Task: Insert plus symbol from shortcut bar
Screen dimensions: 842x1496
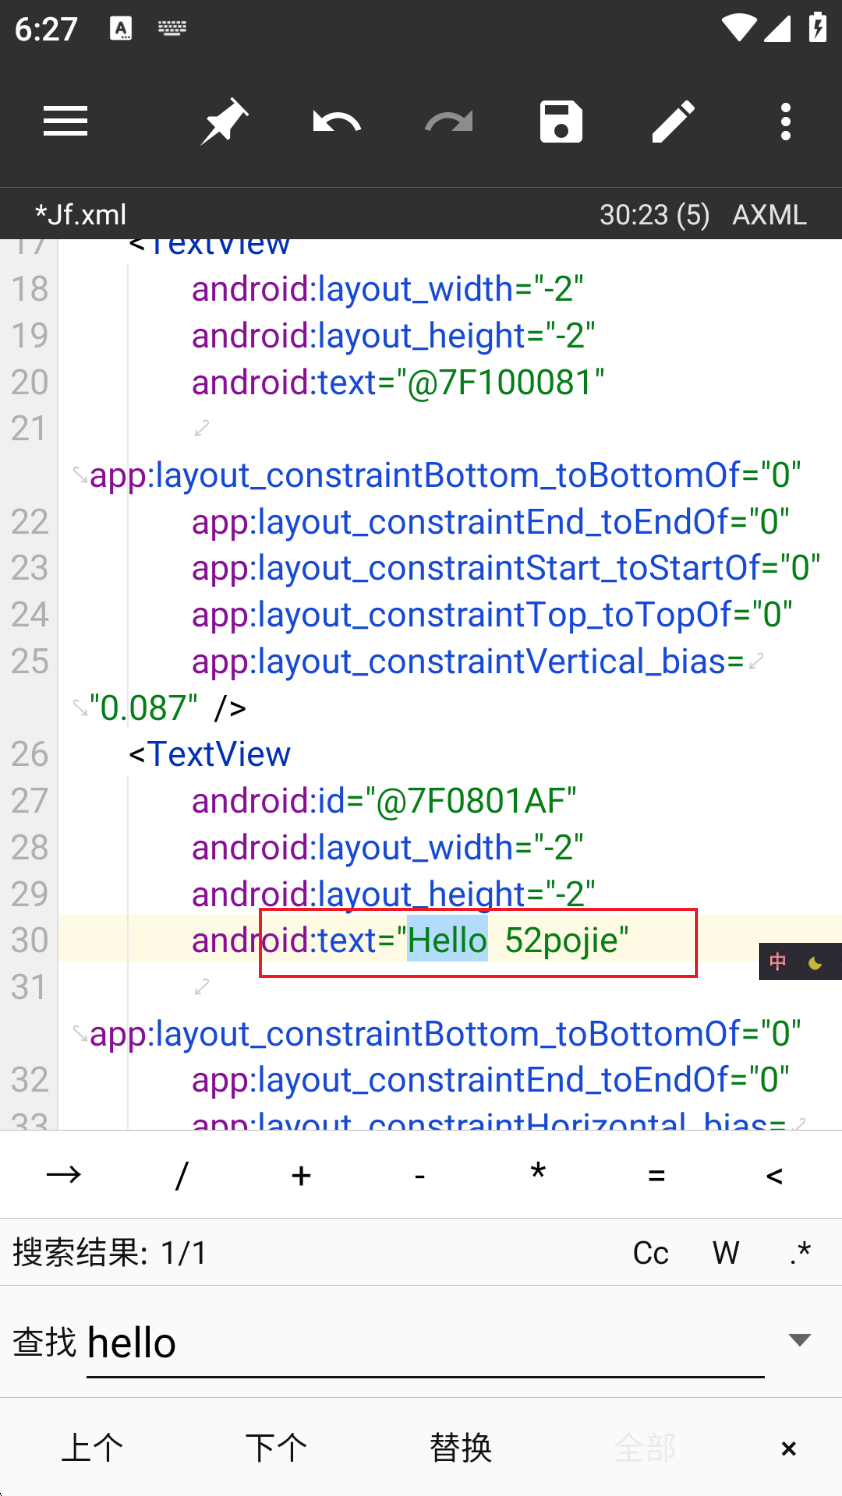Action: click(301, 1175)
